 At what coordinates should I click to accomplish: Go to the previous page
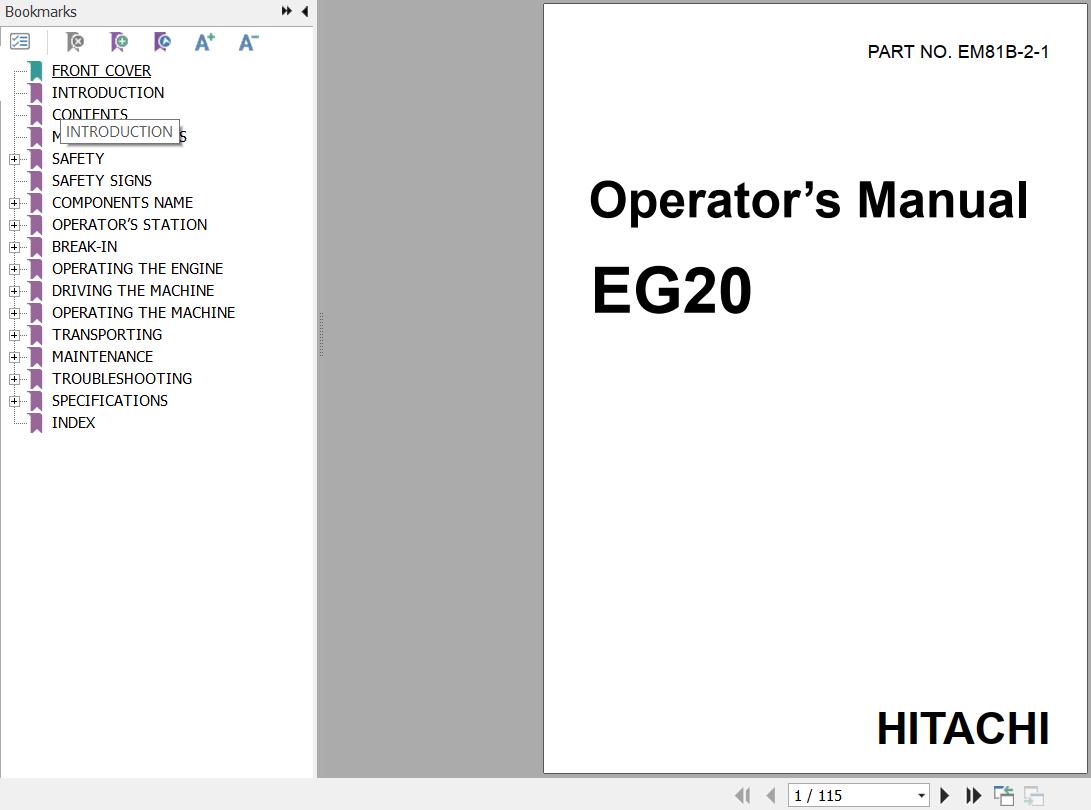point(770,795)
